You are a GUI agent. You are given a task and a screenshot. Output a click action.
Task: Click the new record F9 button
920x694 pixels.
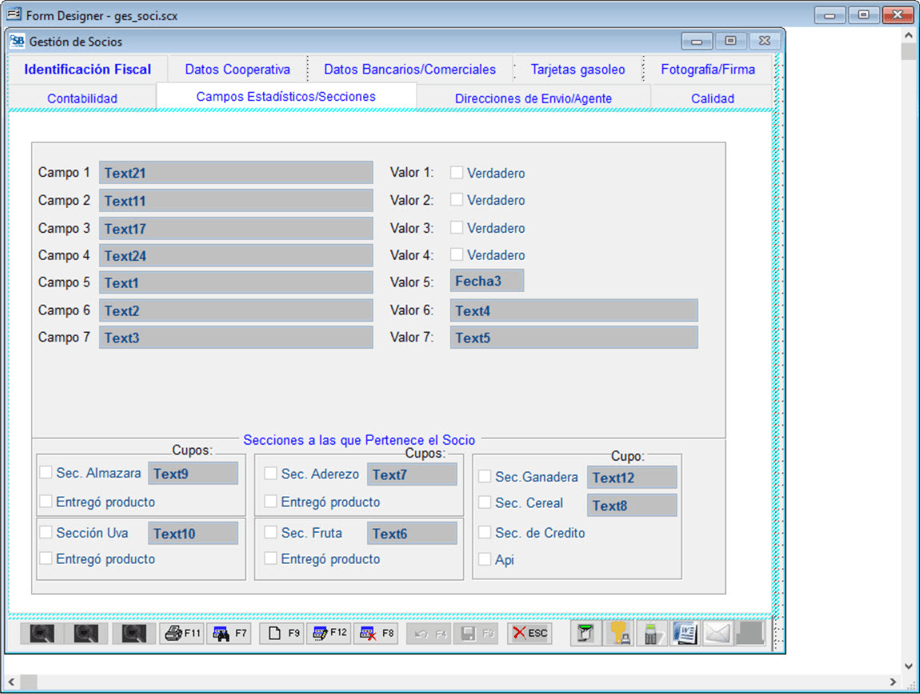[x=281, y=633]
